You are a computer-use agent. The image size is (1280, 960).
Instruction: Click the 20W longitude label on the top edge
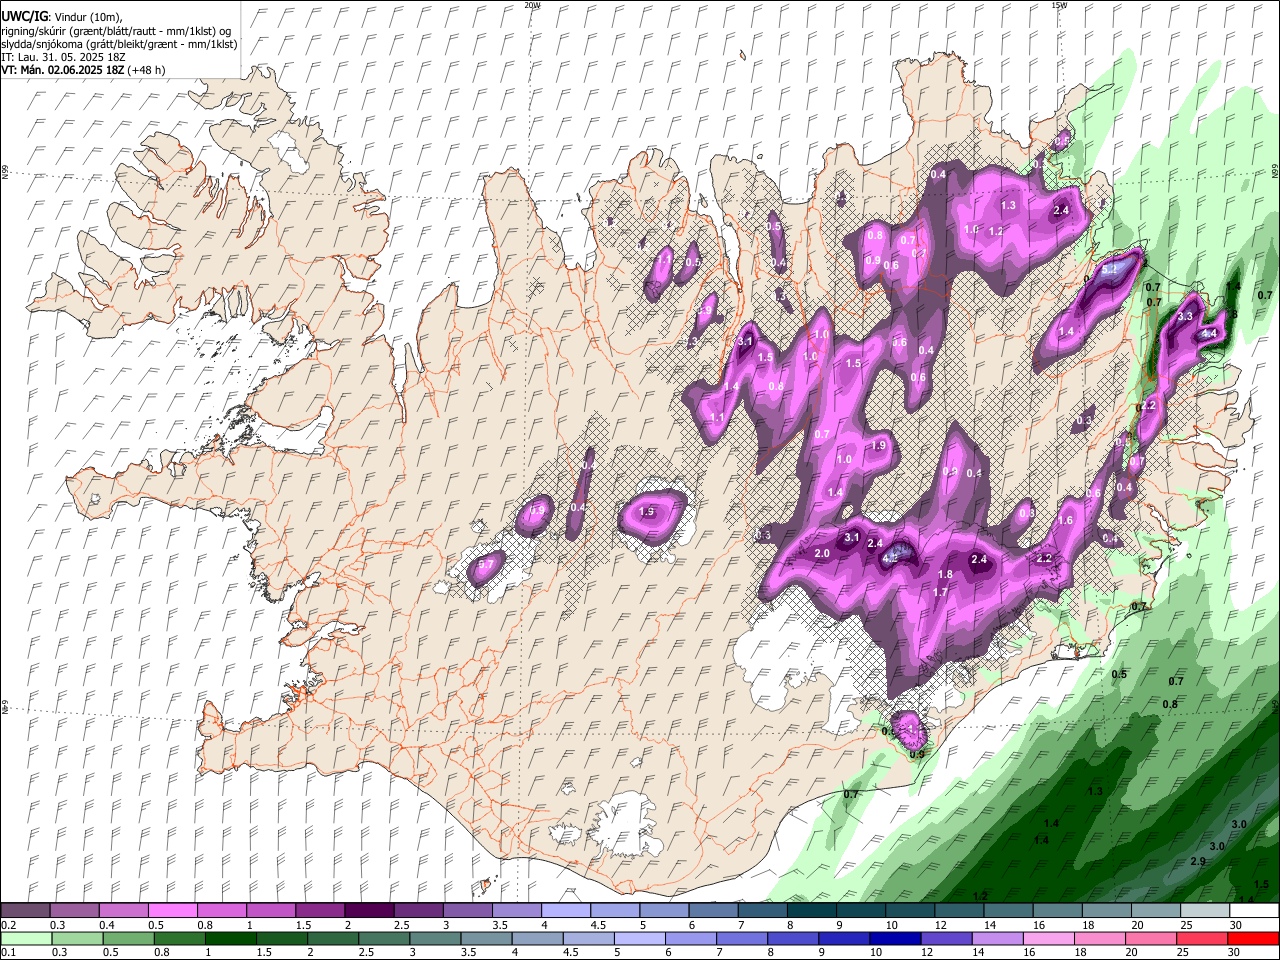[533, 5]
